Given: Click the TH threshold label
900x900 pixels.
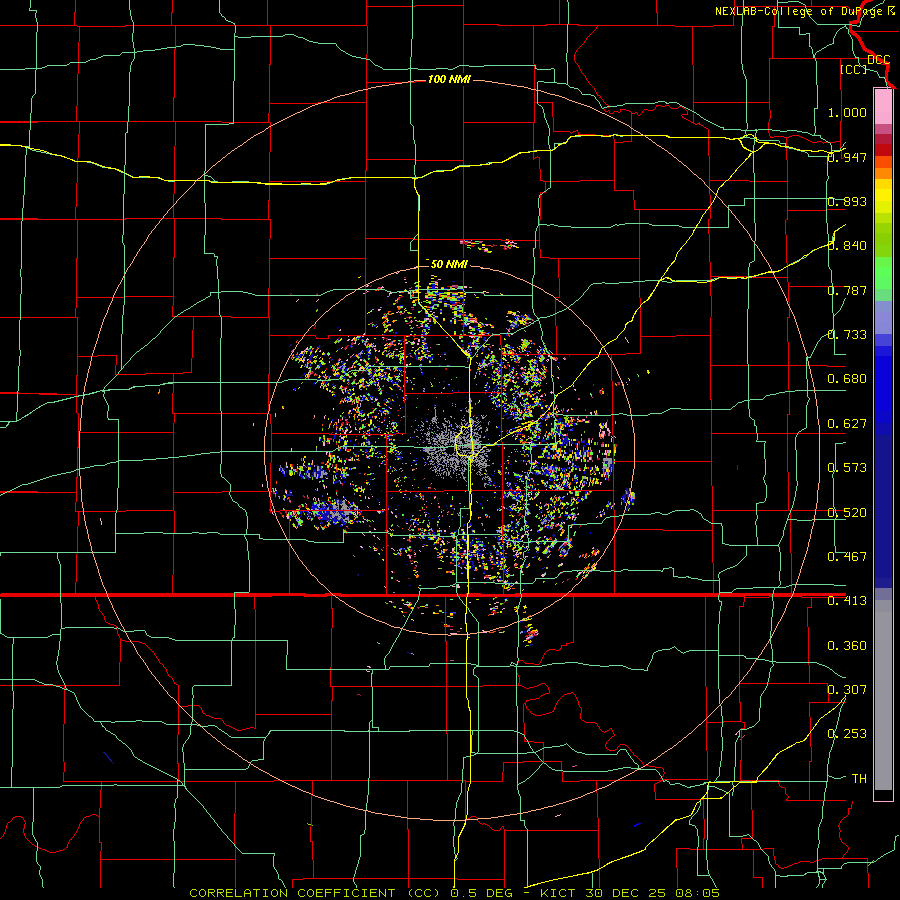Looking at the screenshot, I should click(x=859, y=779).
